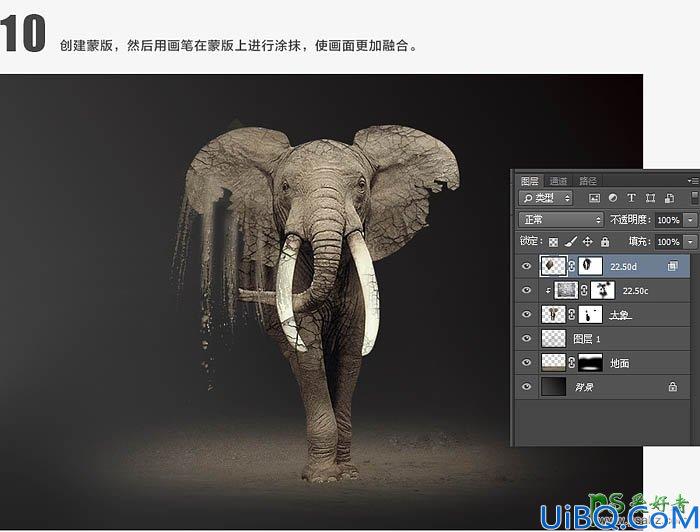Click the 地面 layer name
Viewport: 700px width, 532px height.
(620, 363)
